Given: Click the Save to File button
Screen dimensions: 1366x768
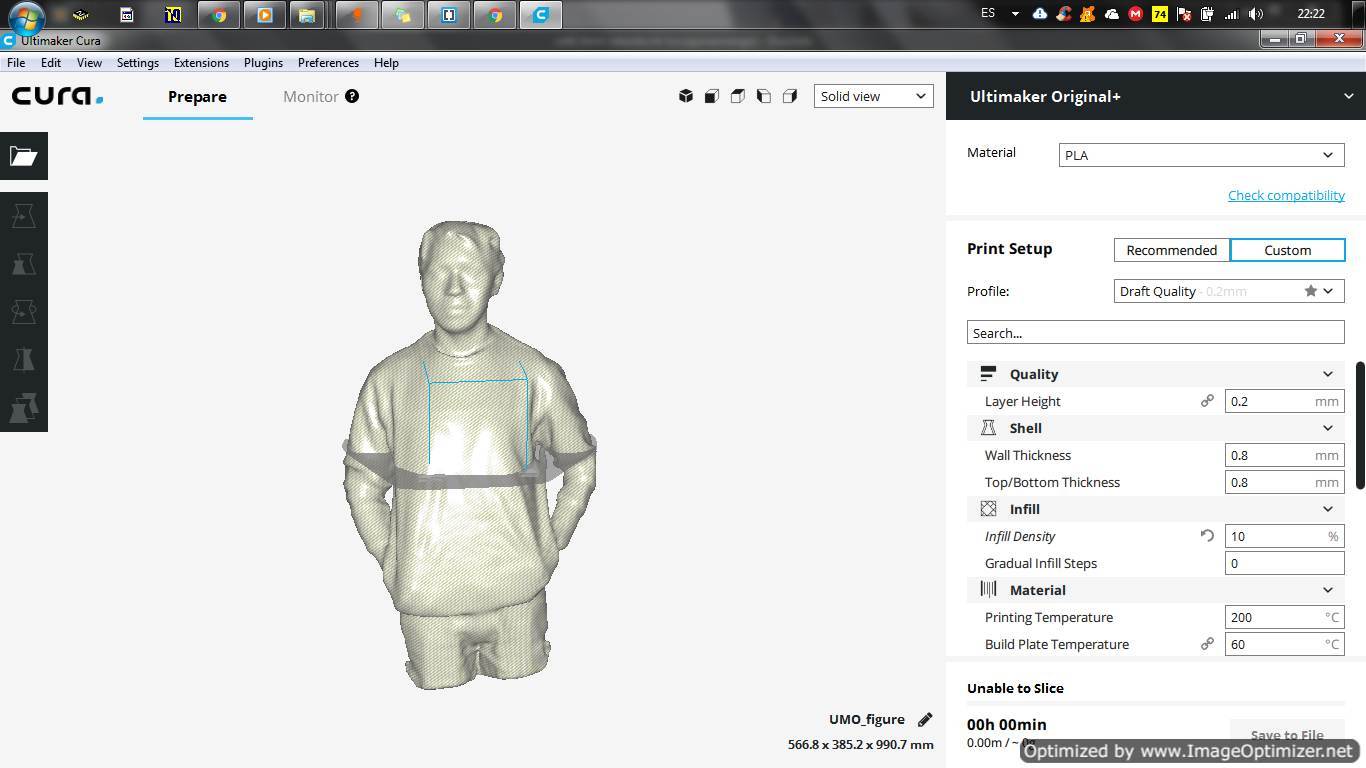Looking at the screenshot, I should (x=1287, y=735).
